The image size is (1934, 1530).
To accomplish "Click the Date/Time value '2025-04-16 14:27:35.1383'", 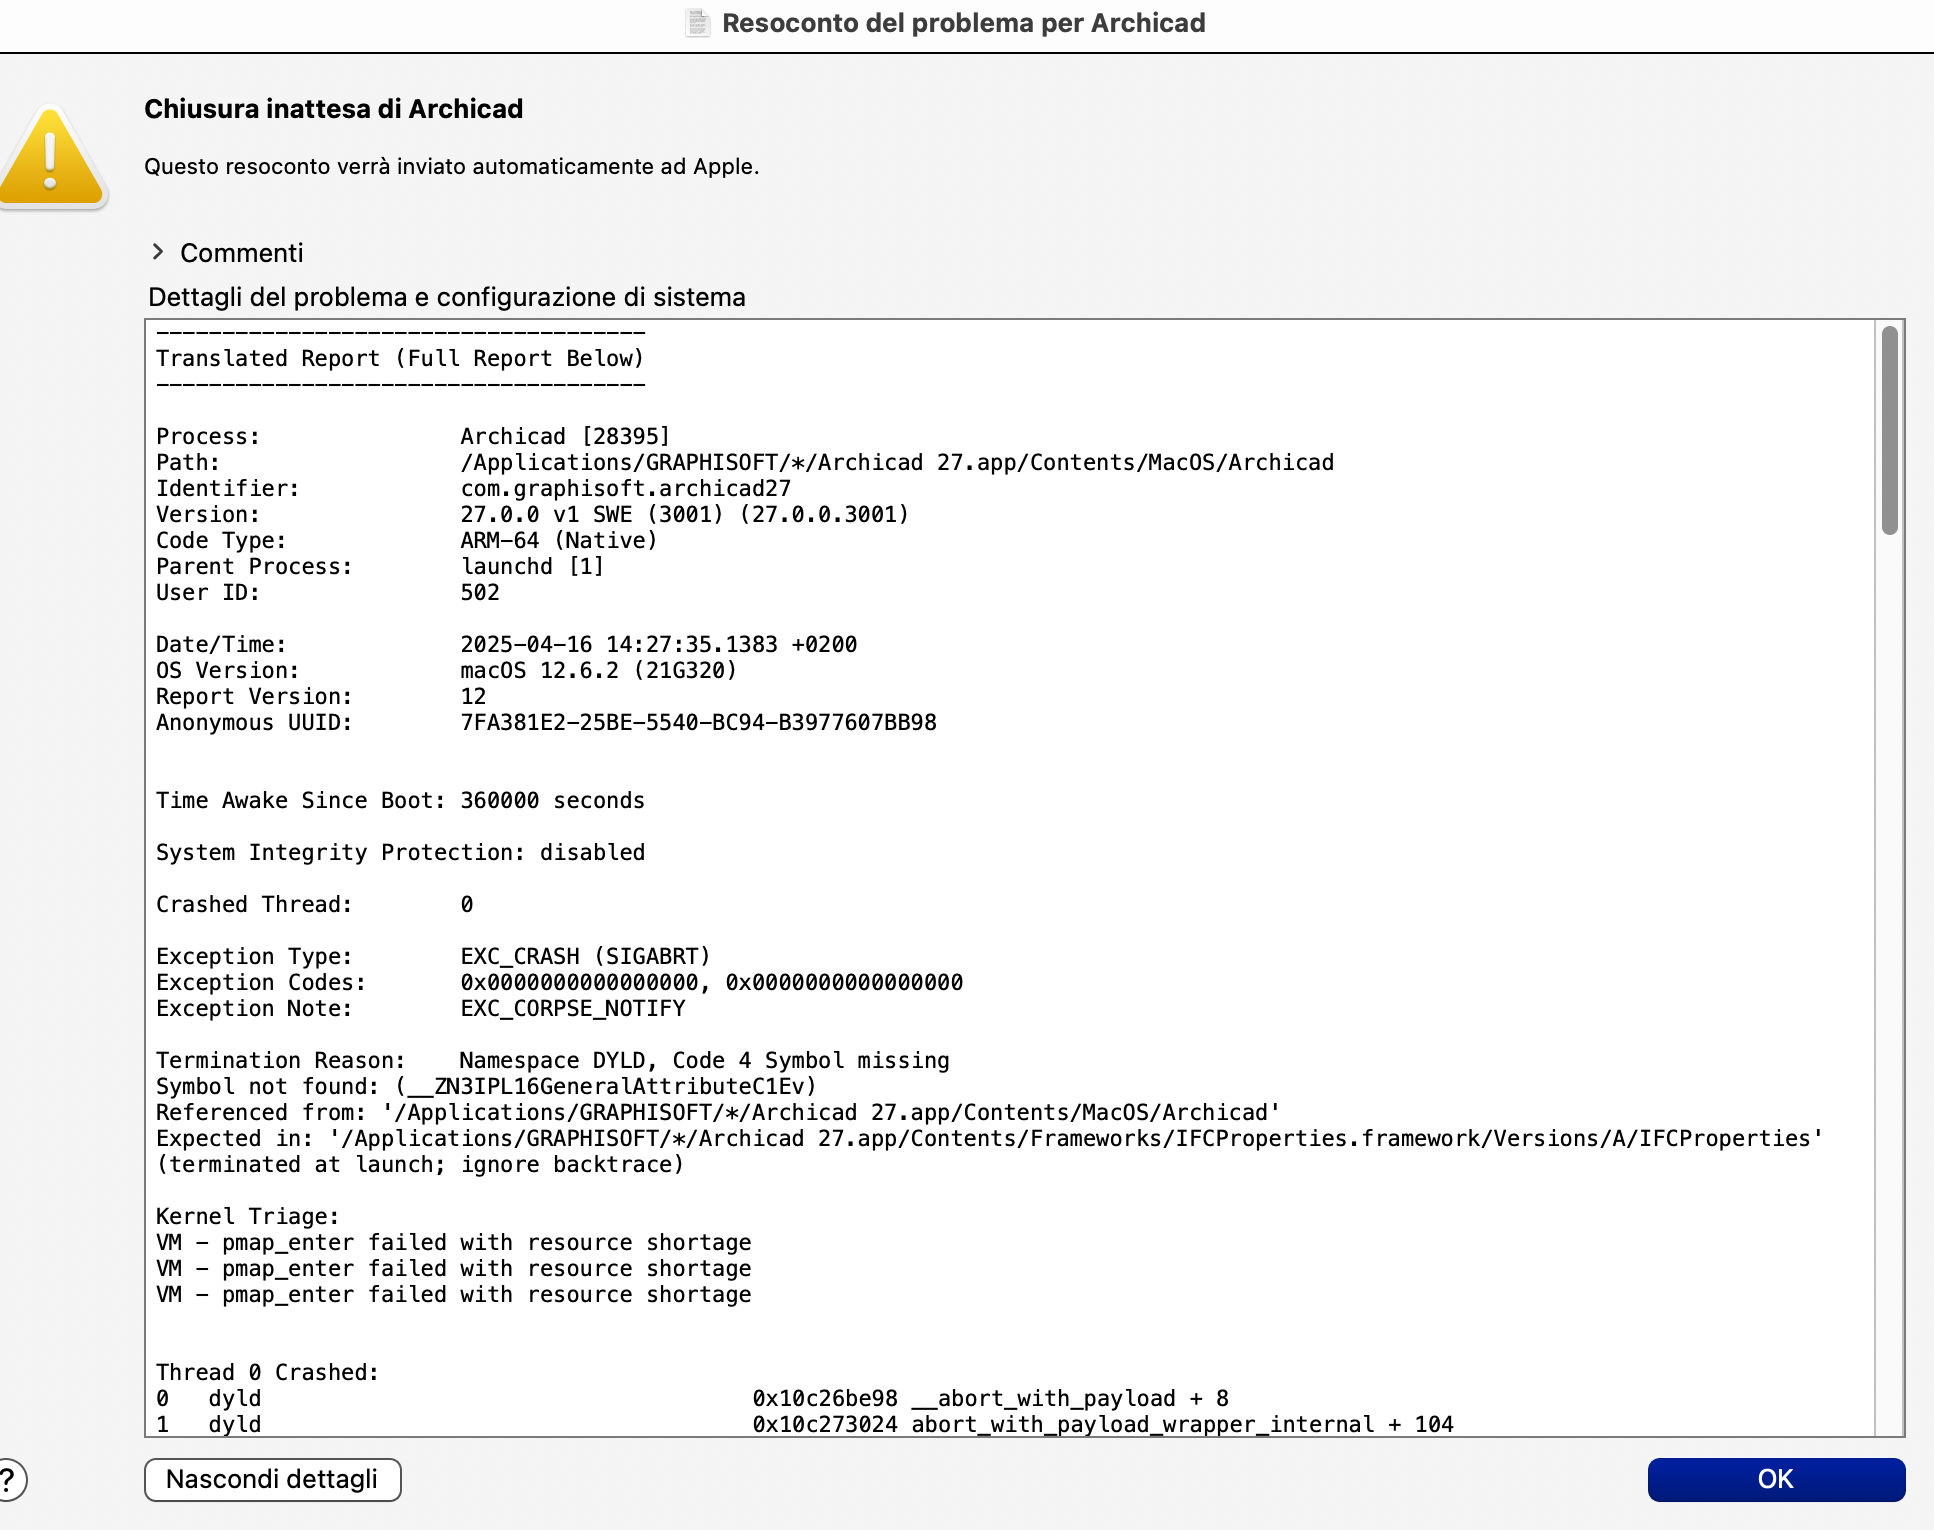I will [x=619, y=644].
